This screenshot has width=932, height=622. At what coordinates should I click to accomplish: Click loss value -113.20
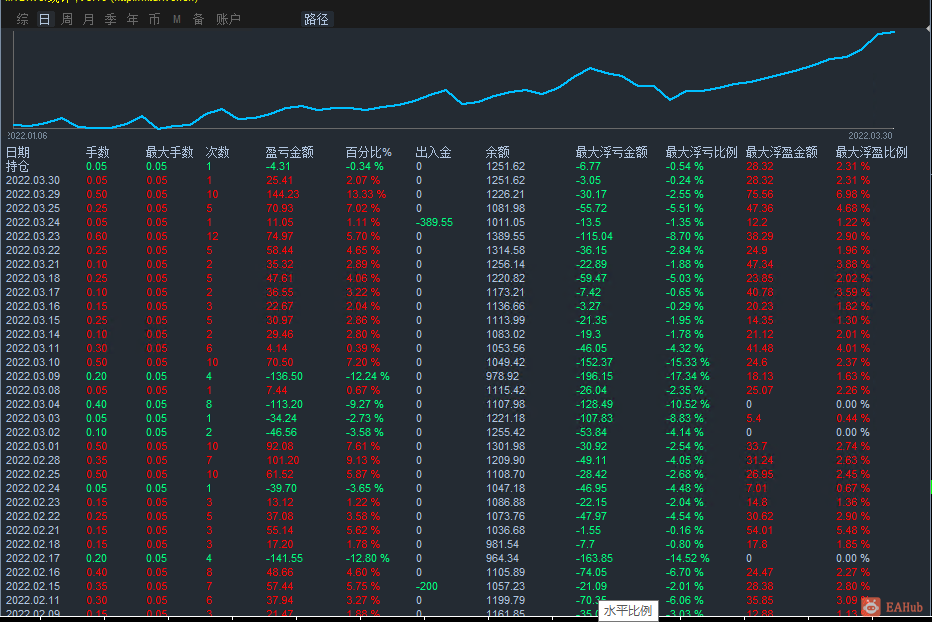coord(284,404)
